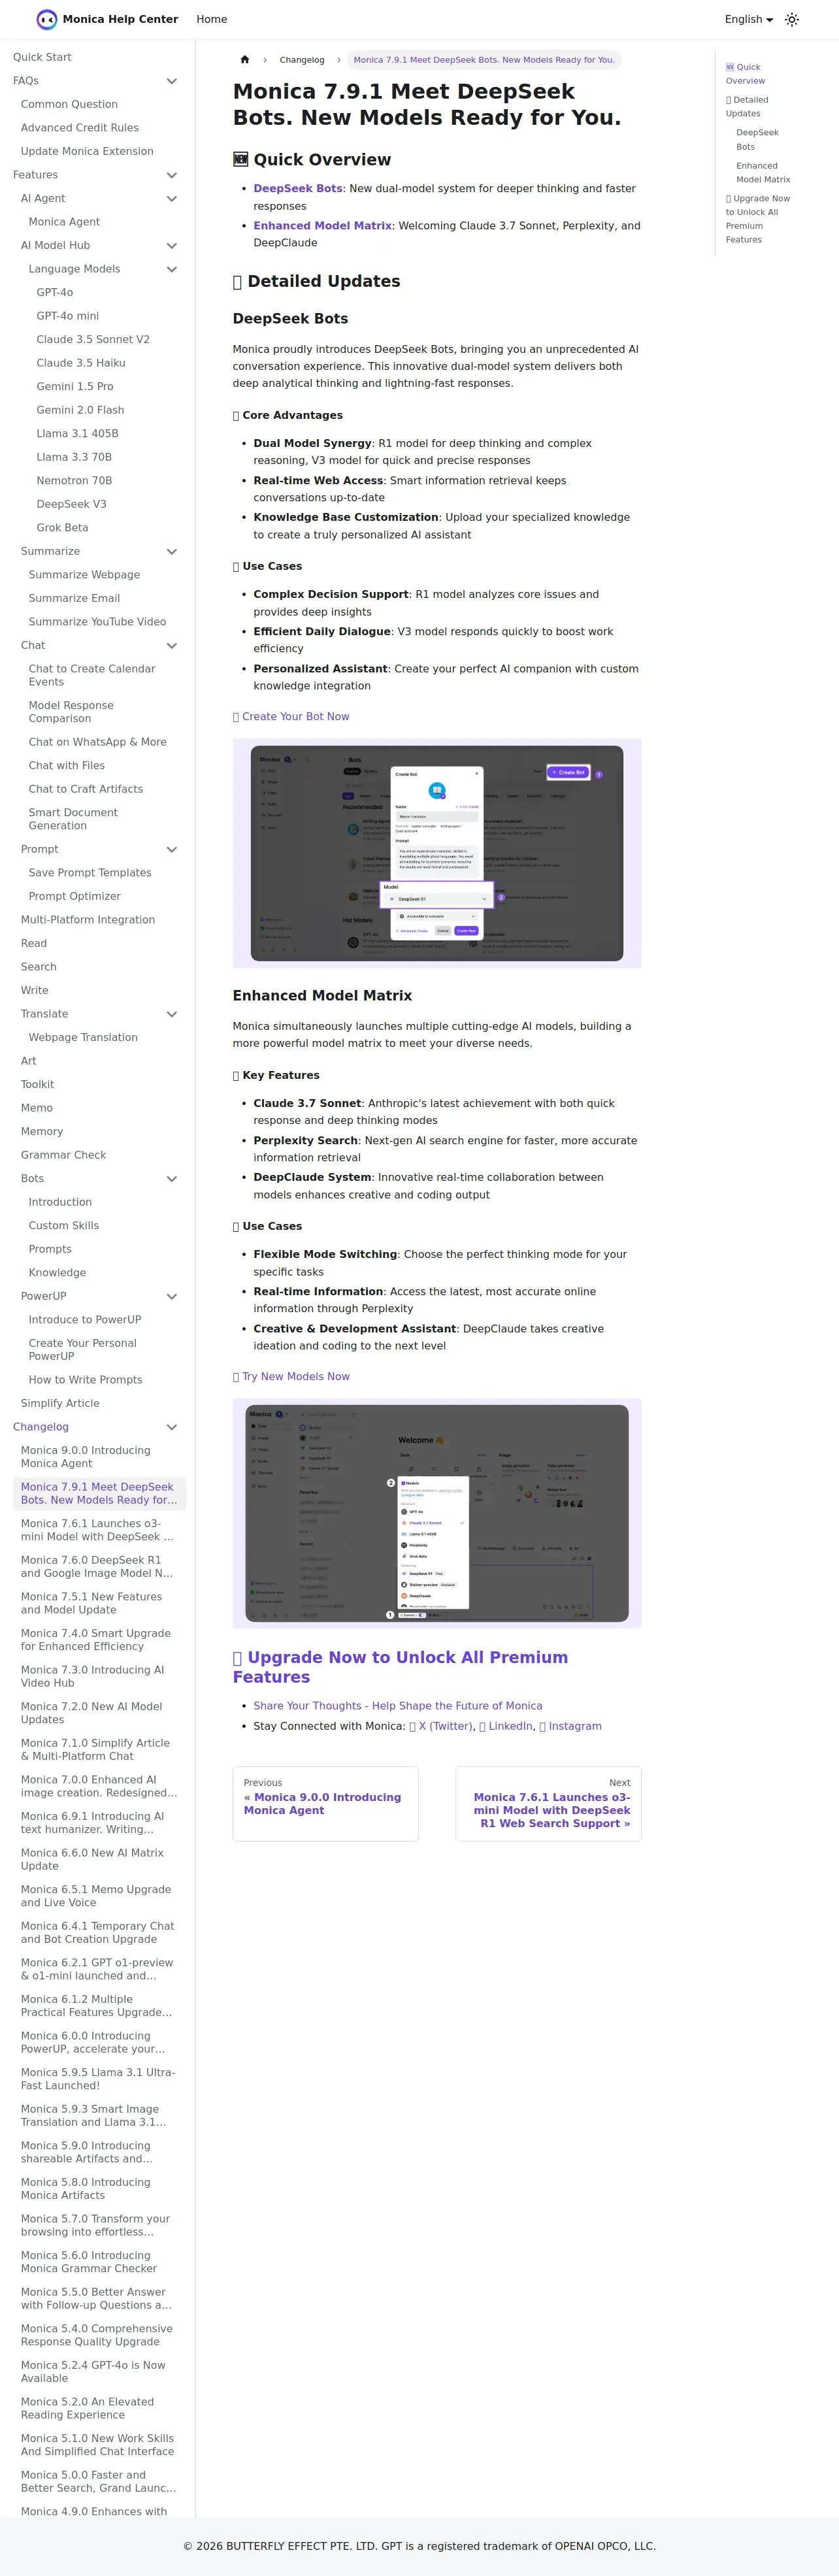839x2576 pixels.
Task: Collapse the Chat section chevron
Action: (x=172, y=645)
